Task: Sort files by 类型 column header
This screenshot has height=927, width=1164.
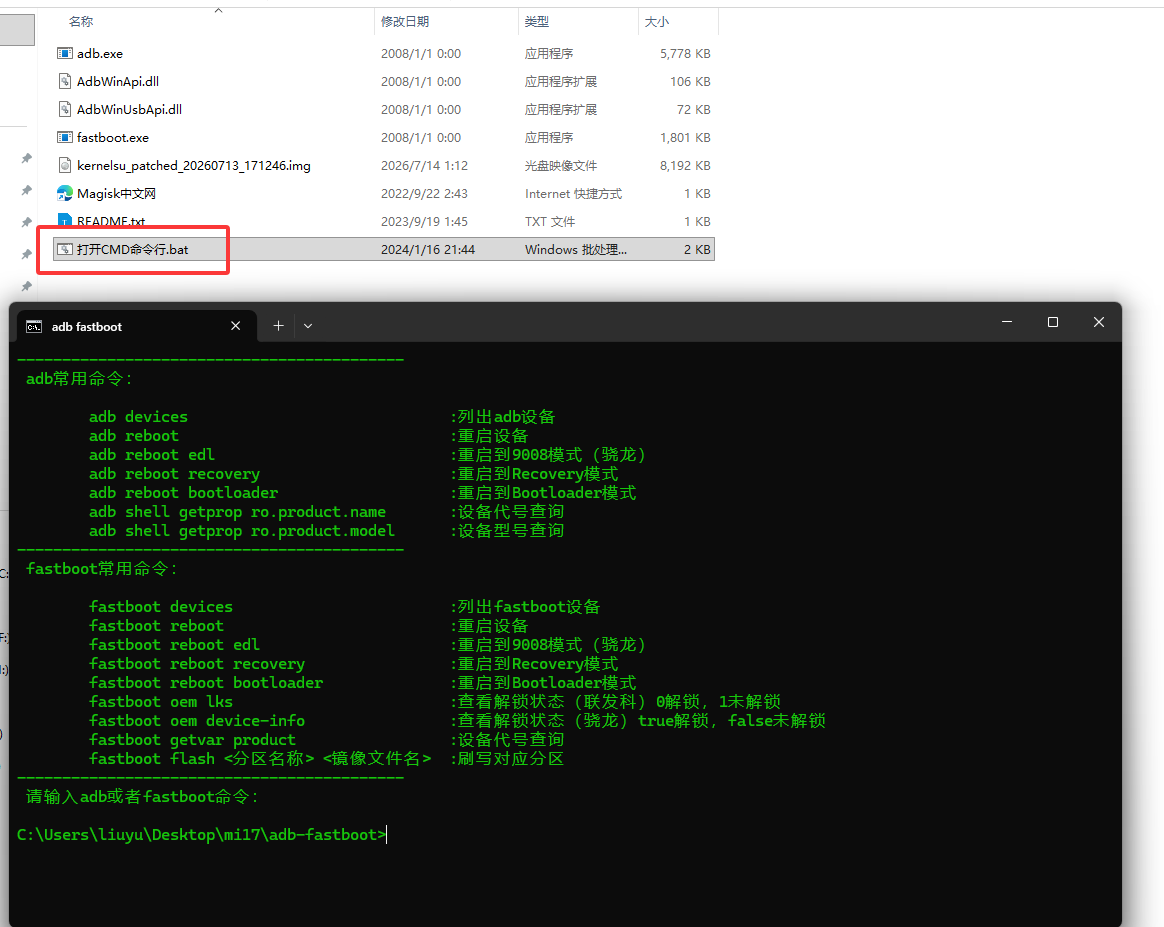Action: click(537, 22)
